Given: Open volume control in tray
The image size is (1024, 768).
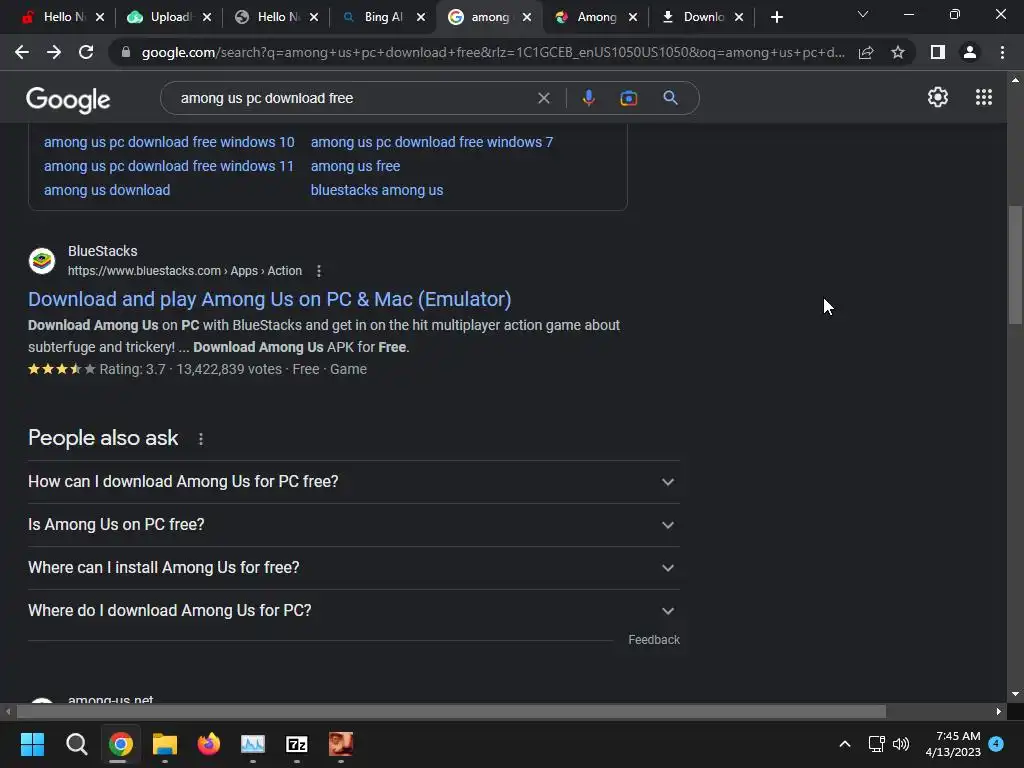Looking at the screenshot, I should 901,744.
